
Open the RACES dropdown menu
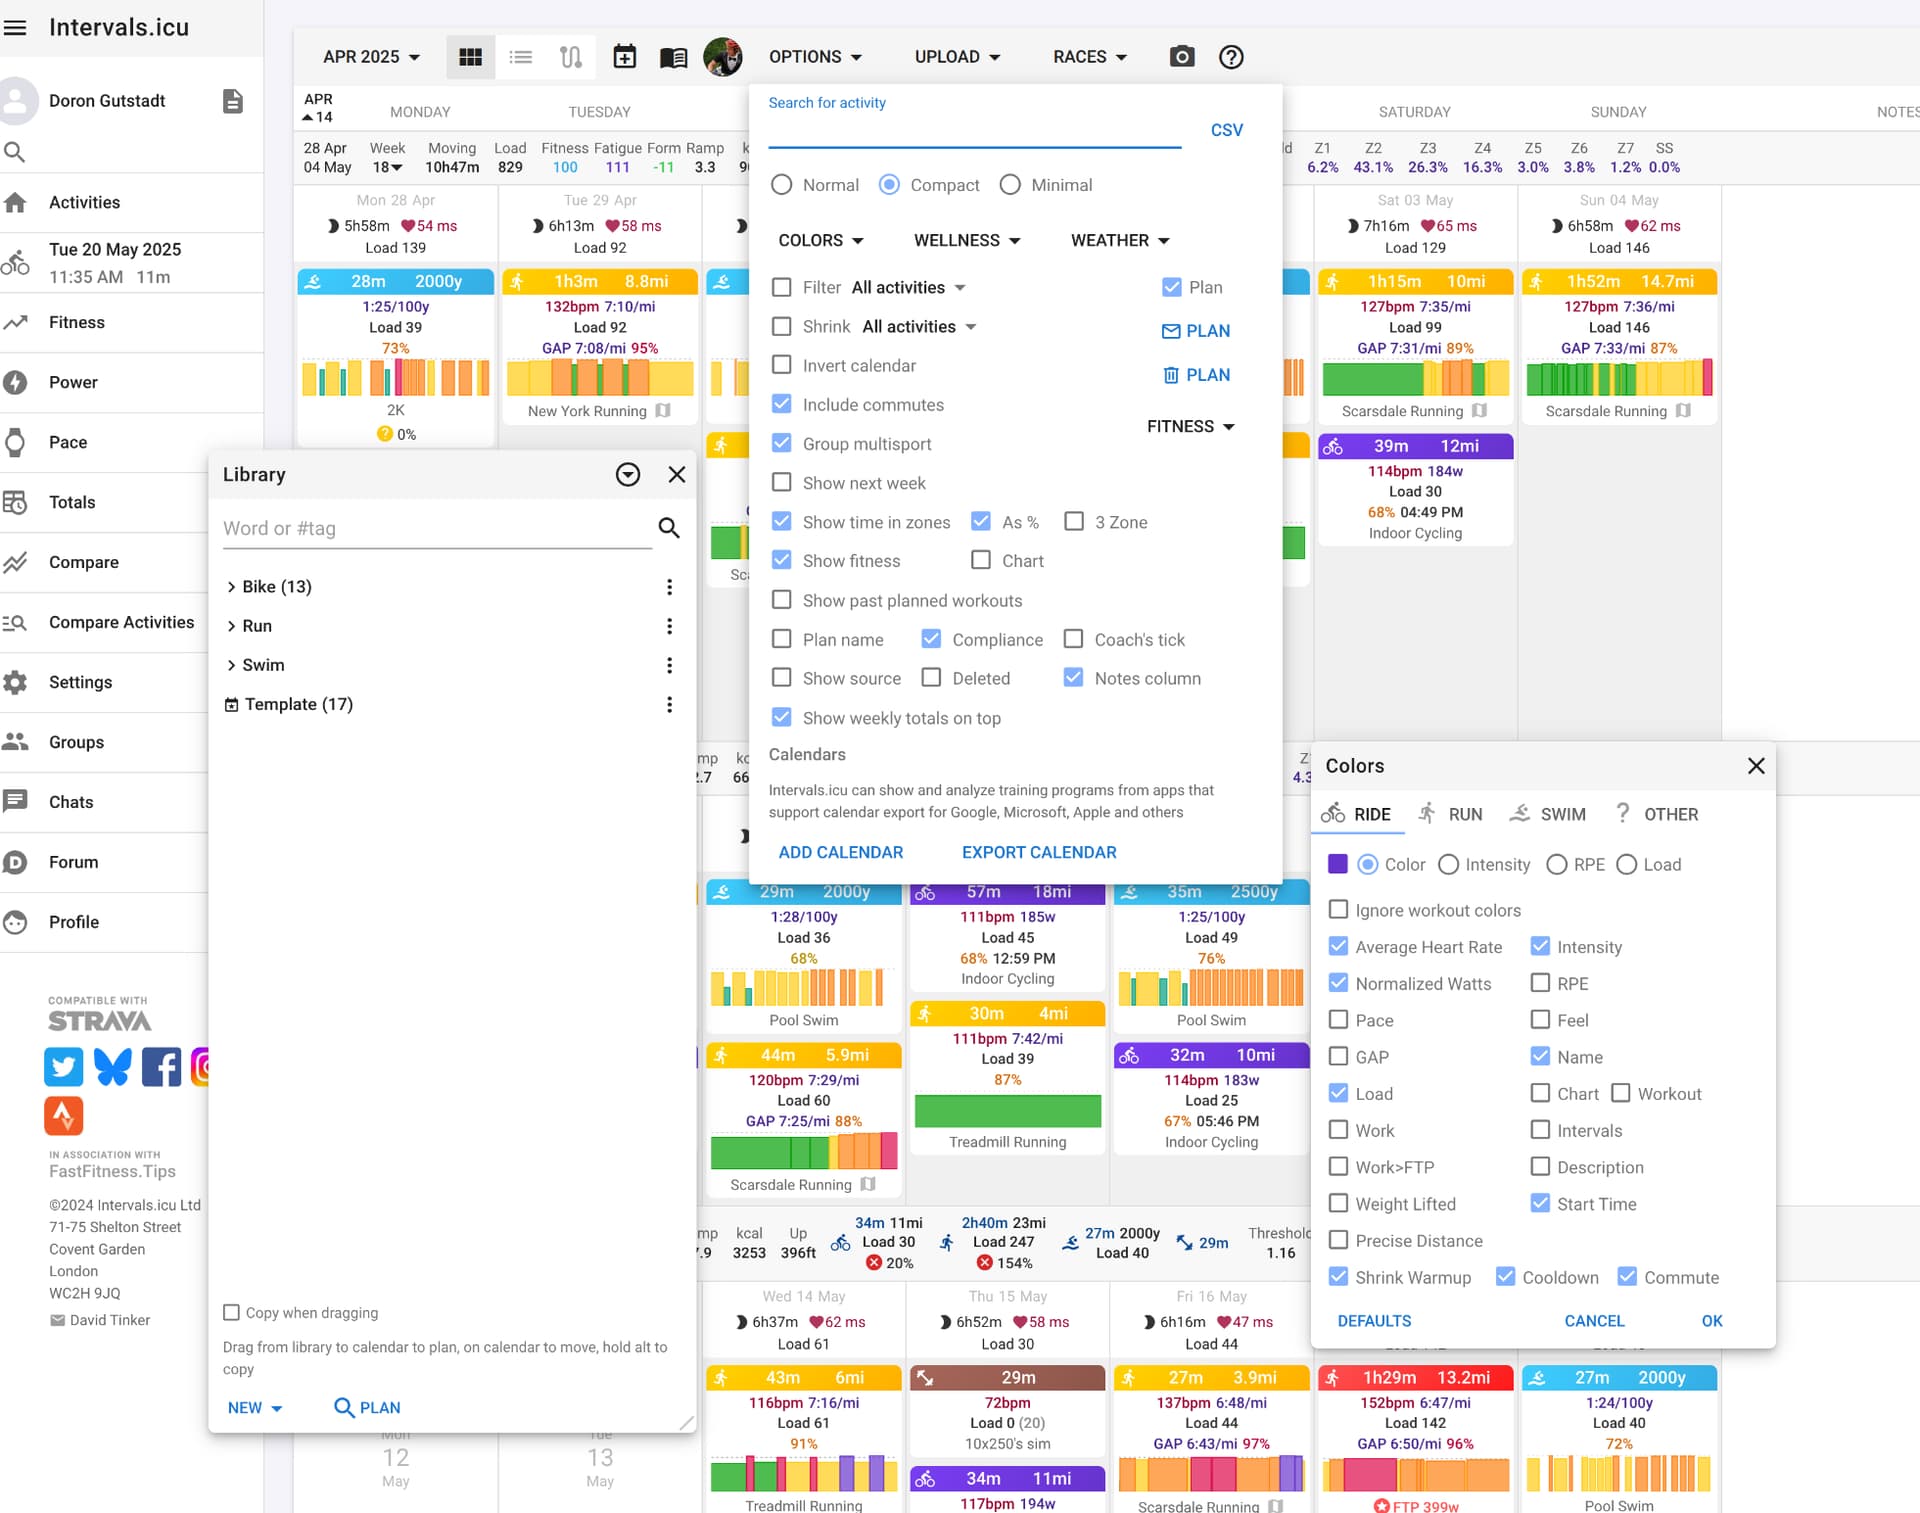1090,57
